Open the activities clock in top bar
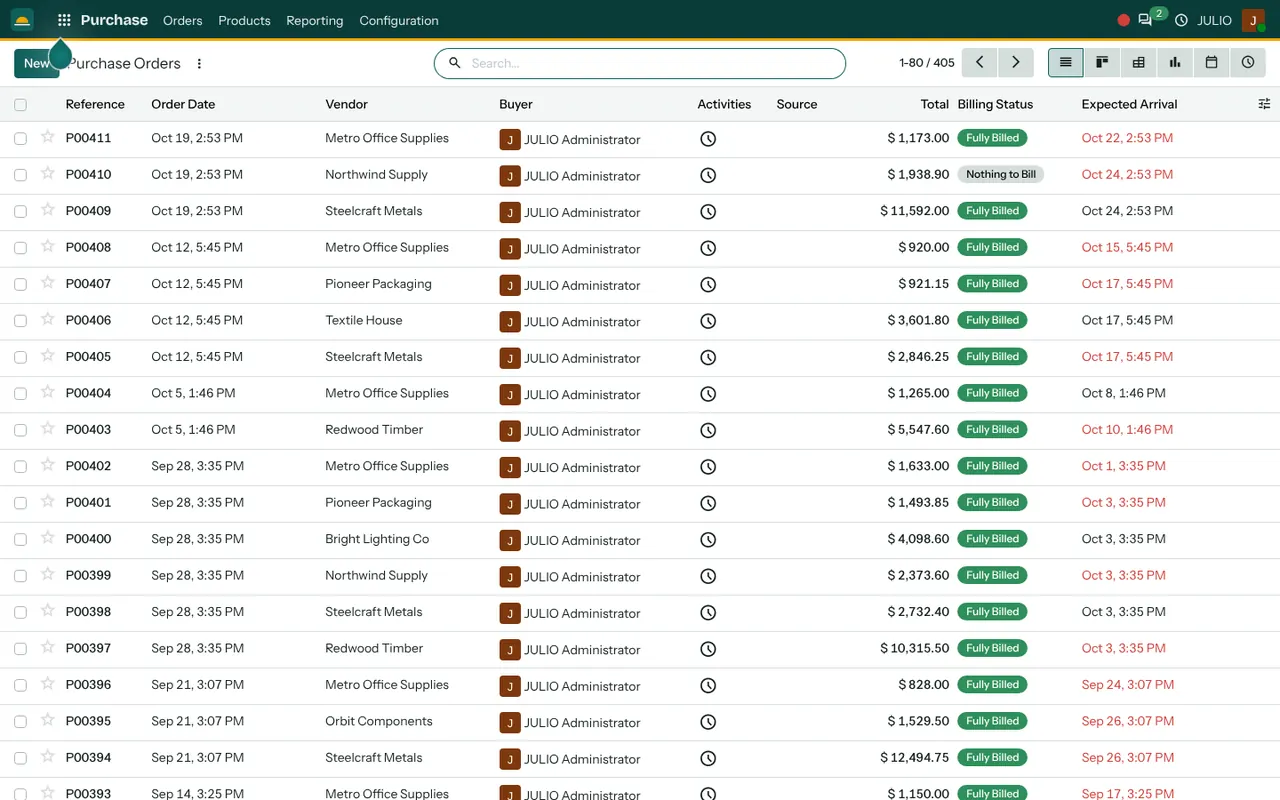 (1181, 20)
